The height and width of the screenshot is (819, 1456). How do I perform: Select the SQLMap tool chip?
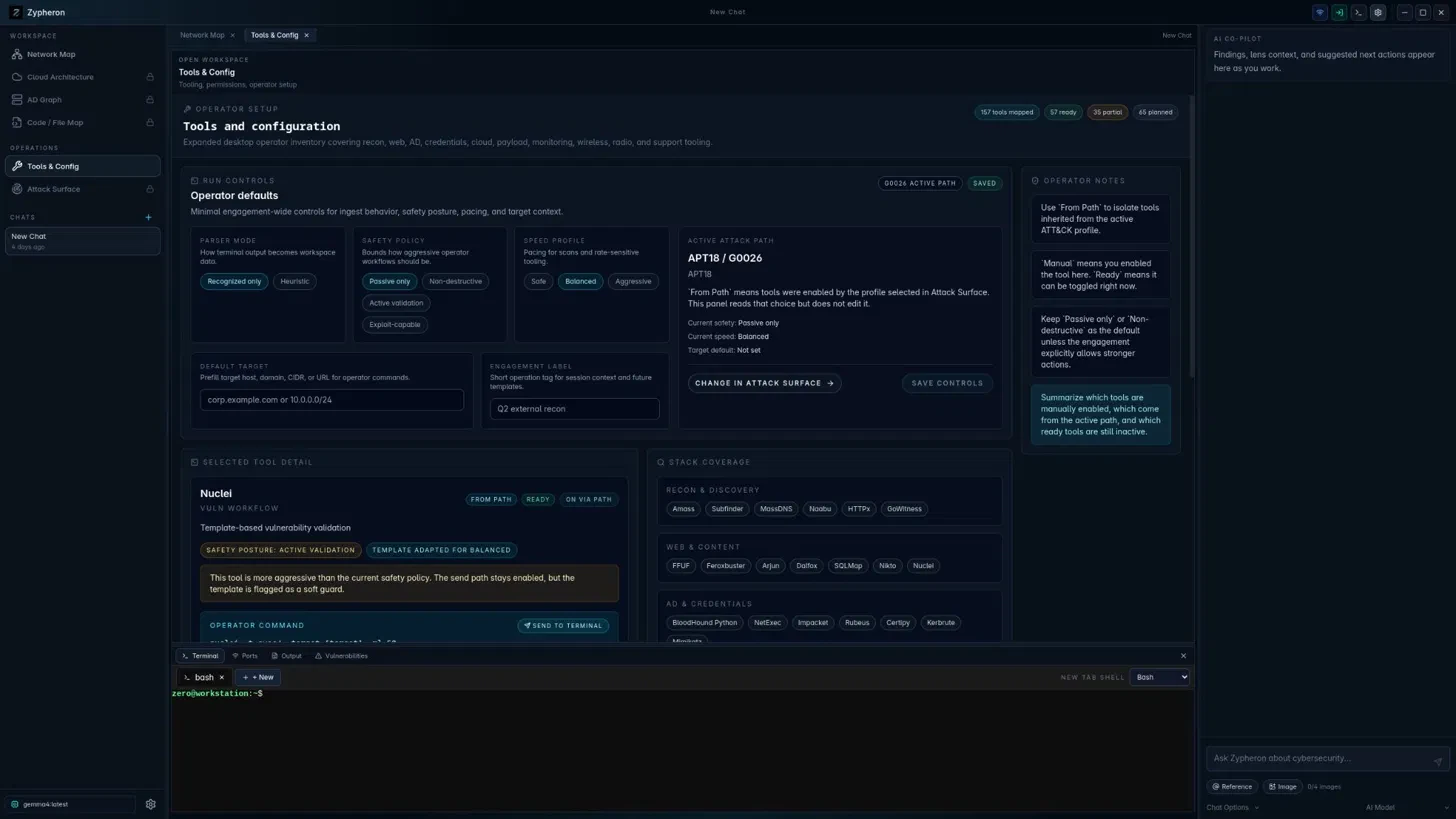pos(848,566)
